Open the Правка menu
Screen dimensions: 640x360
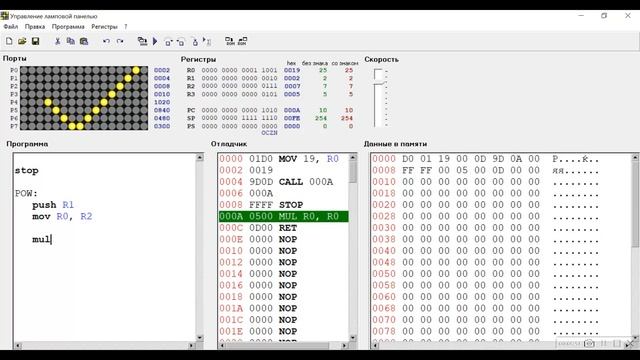(x=35, y=27)
